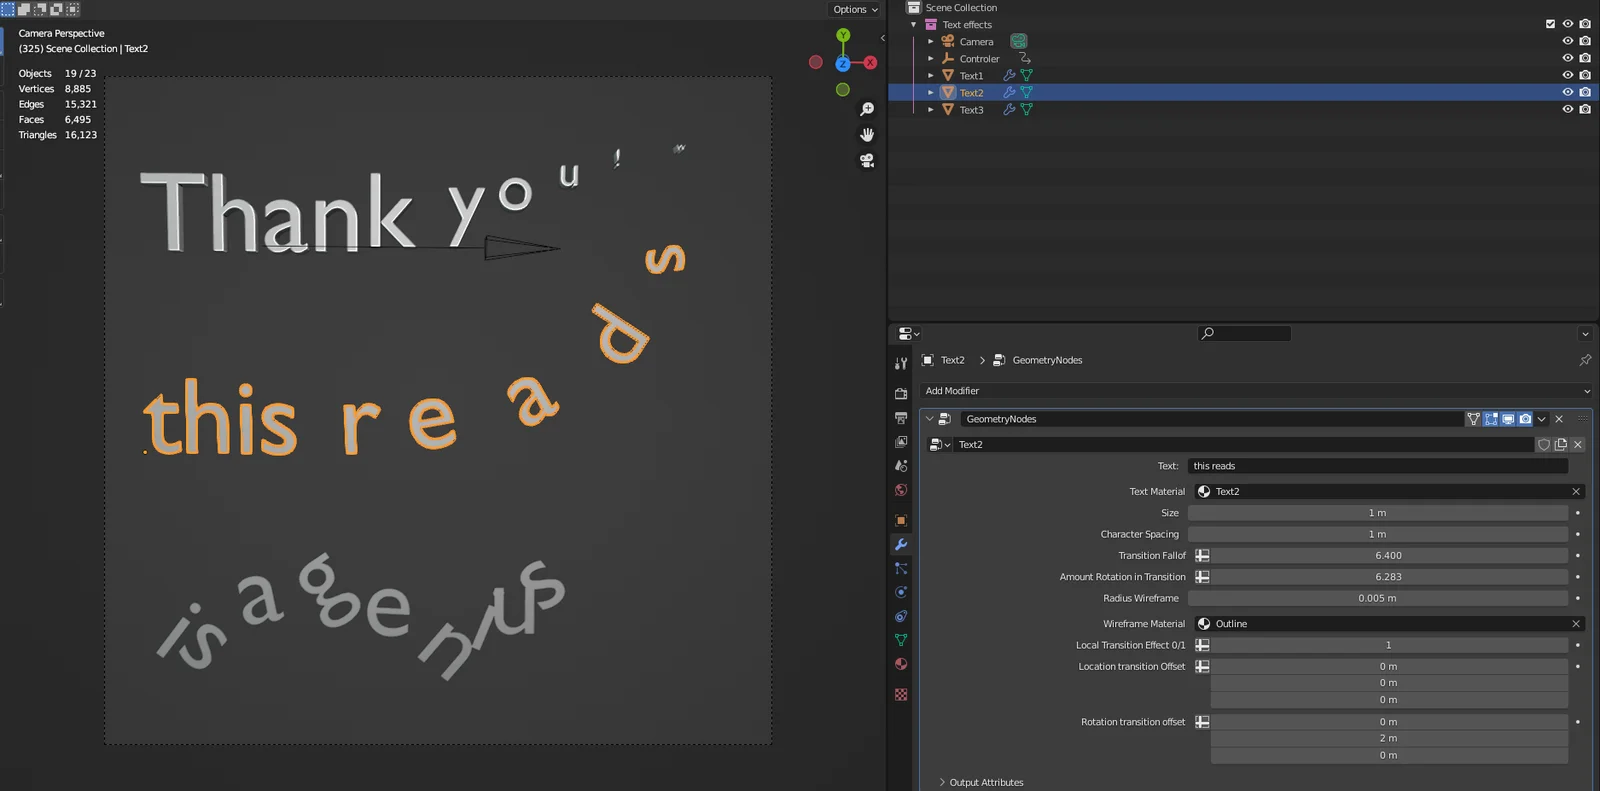Open the Modifier properties wrench tab
1600x791 pixels.
click(x=901, y=544)
